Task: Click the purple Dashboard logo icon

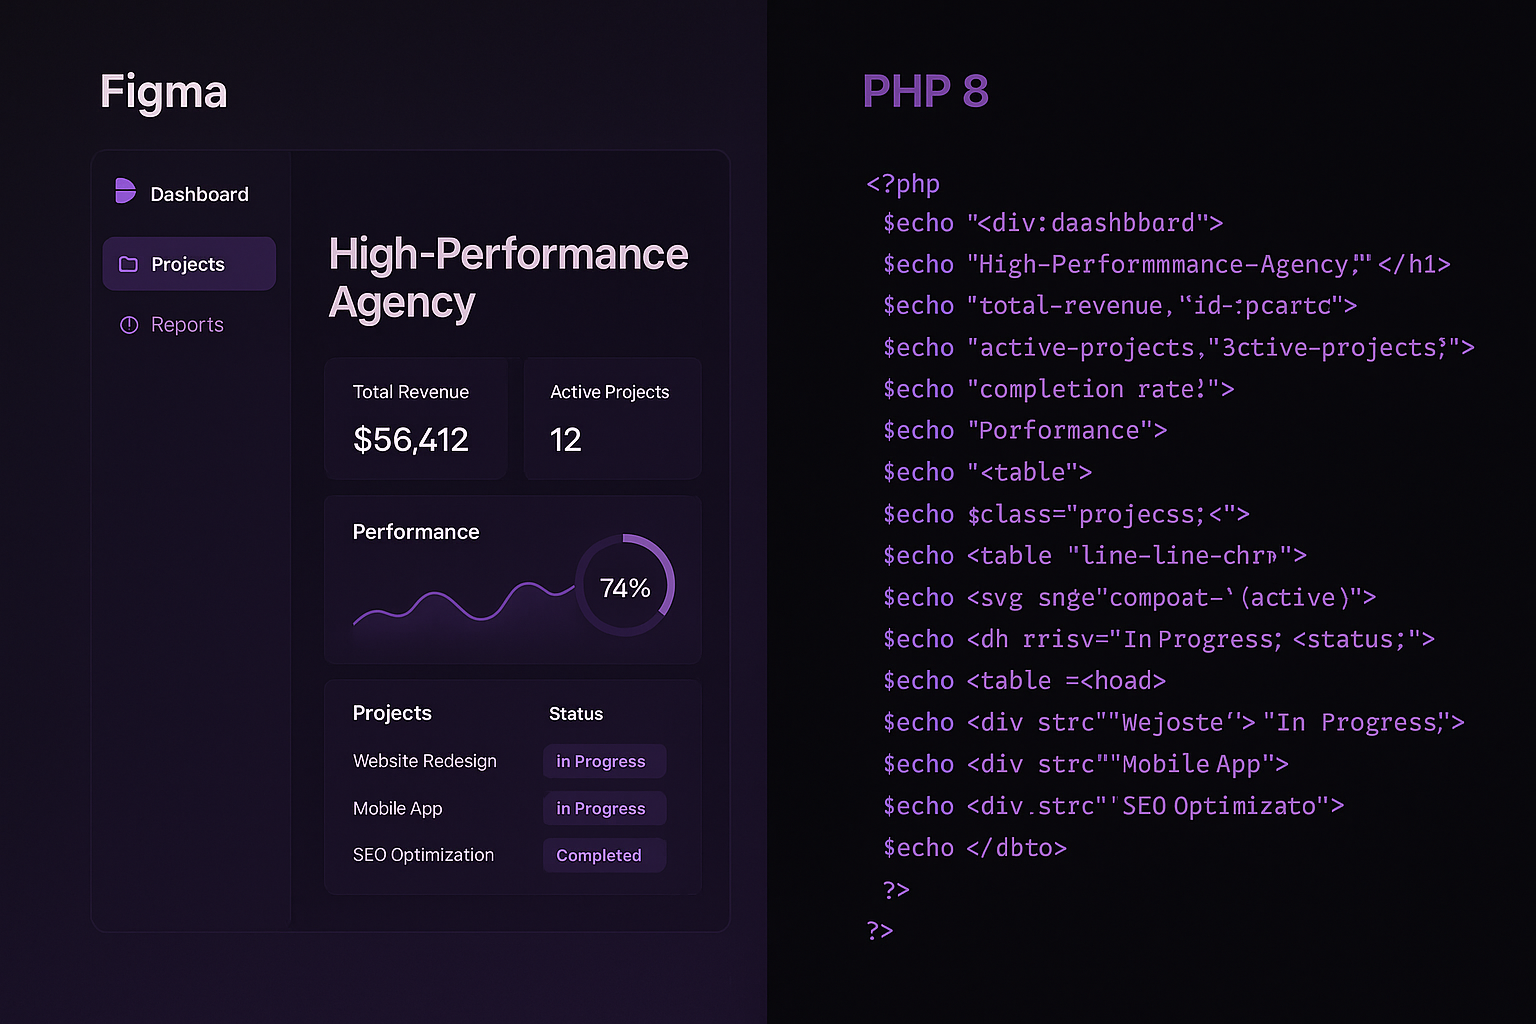Action: [x=125, y=191]
